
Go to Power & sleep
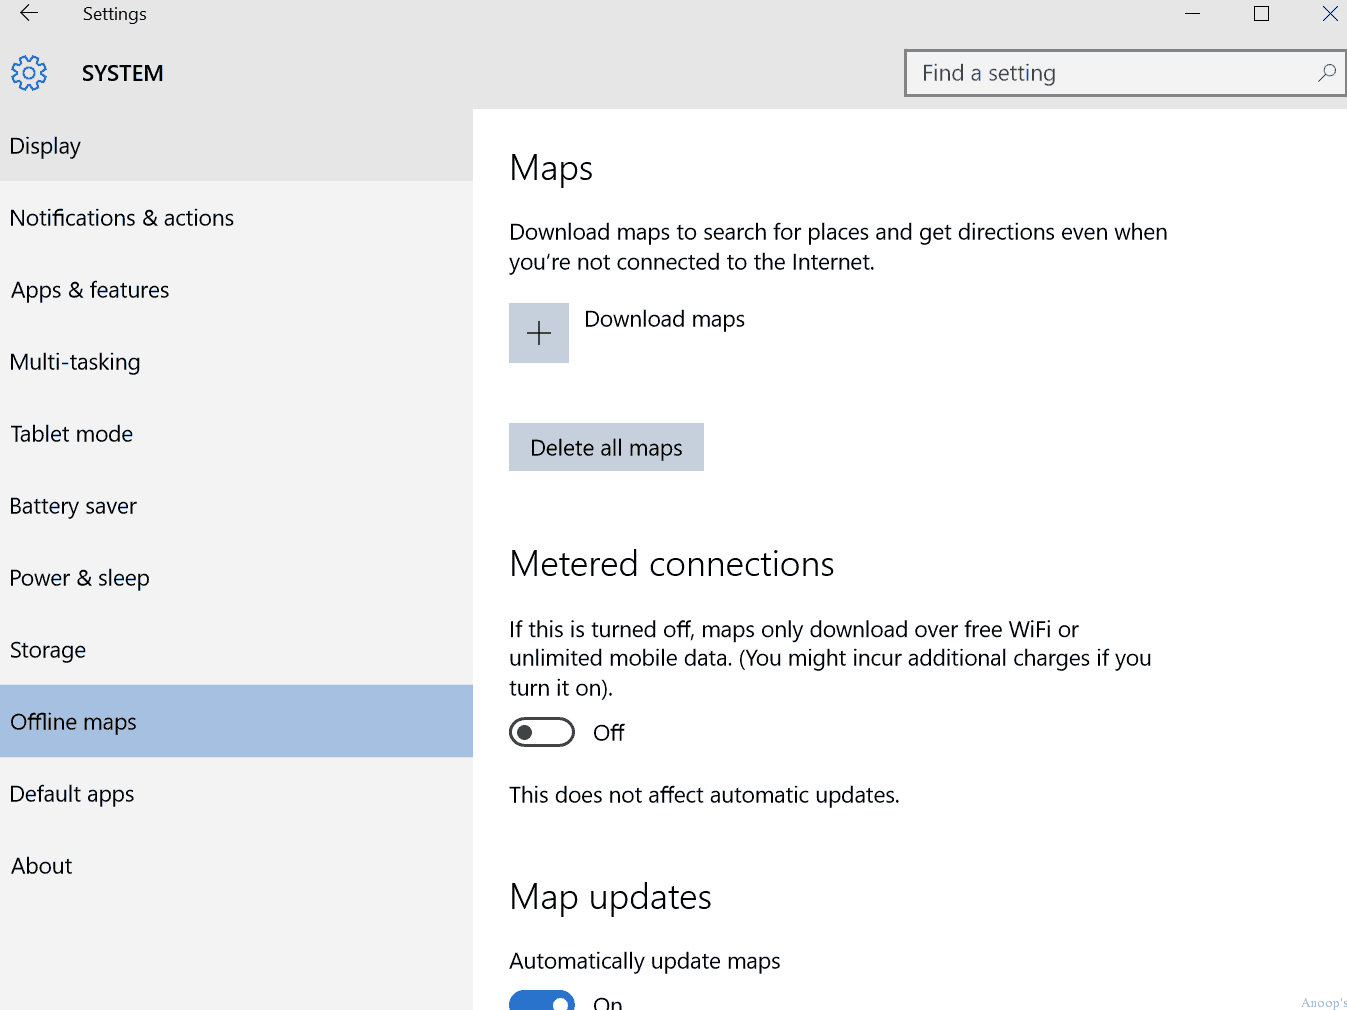tap(236, 578)
